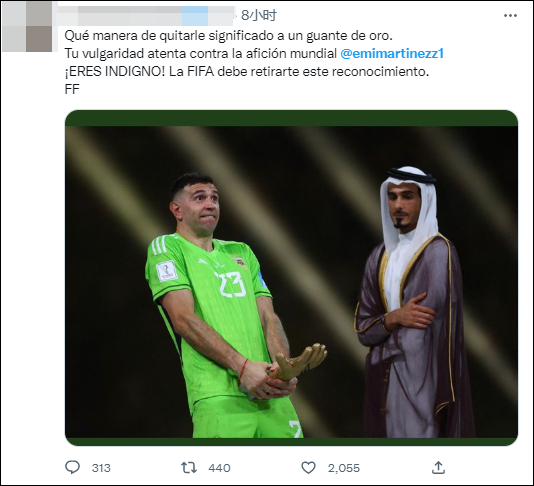Open the attached photo in the tweet

292,278
